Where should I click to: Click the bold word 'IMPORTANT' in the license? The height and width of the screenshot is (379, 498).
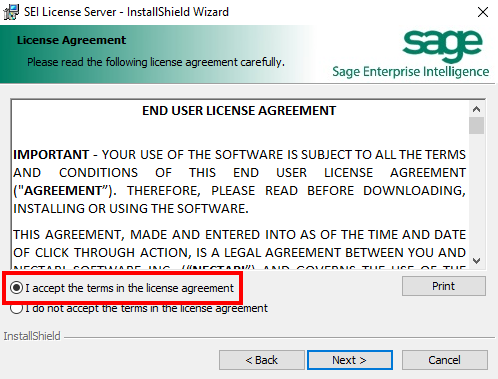(x=51, y=155)
